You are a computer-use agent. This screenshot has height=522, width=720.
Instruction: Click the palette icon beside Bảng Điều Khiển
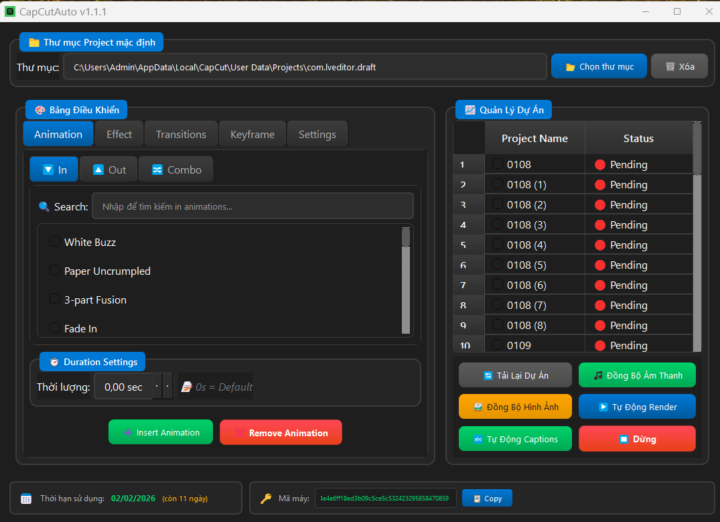click(x=40, y=110)
